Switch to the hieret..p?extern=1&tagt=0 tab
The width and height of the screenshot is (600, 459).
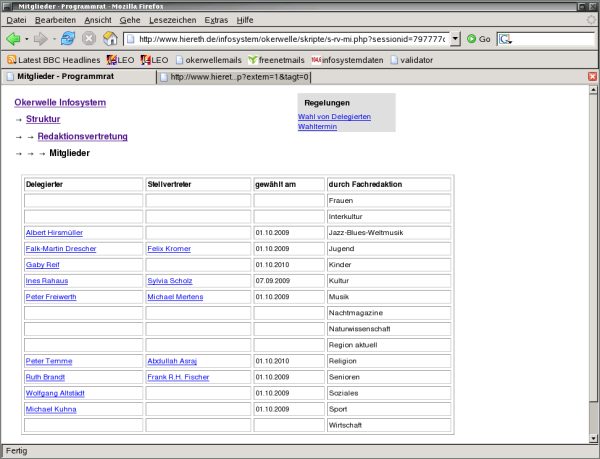tap(234, 77)
